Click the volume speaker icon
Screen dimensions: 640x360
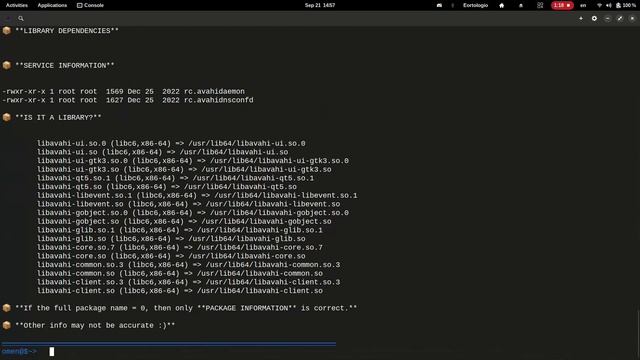click(x=609, y=5)
